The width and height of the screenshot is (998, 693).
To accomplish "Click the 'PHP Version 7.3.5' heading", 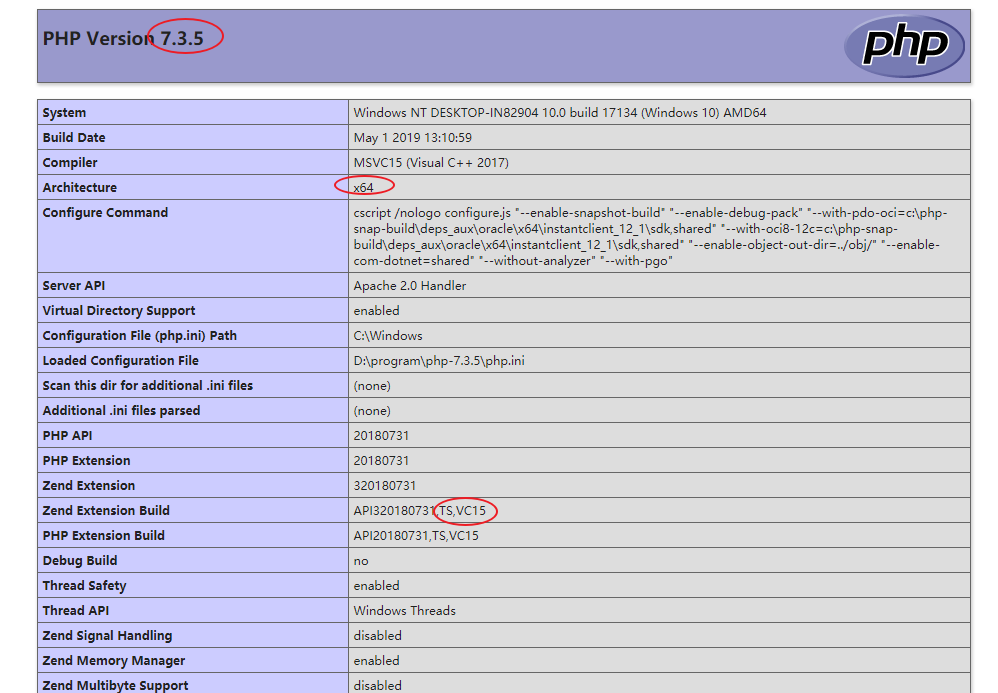I will coord(123,39).
